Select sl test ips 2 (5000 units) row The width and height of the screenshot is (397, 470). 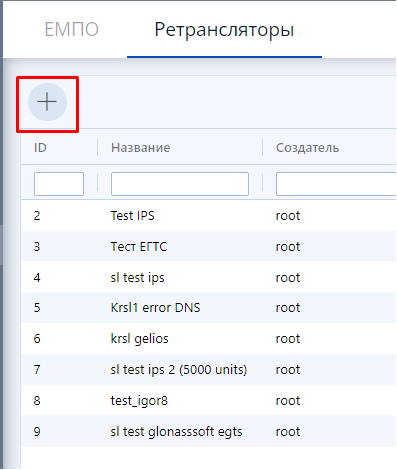(x=208, y=370)
